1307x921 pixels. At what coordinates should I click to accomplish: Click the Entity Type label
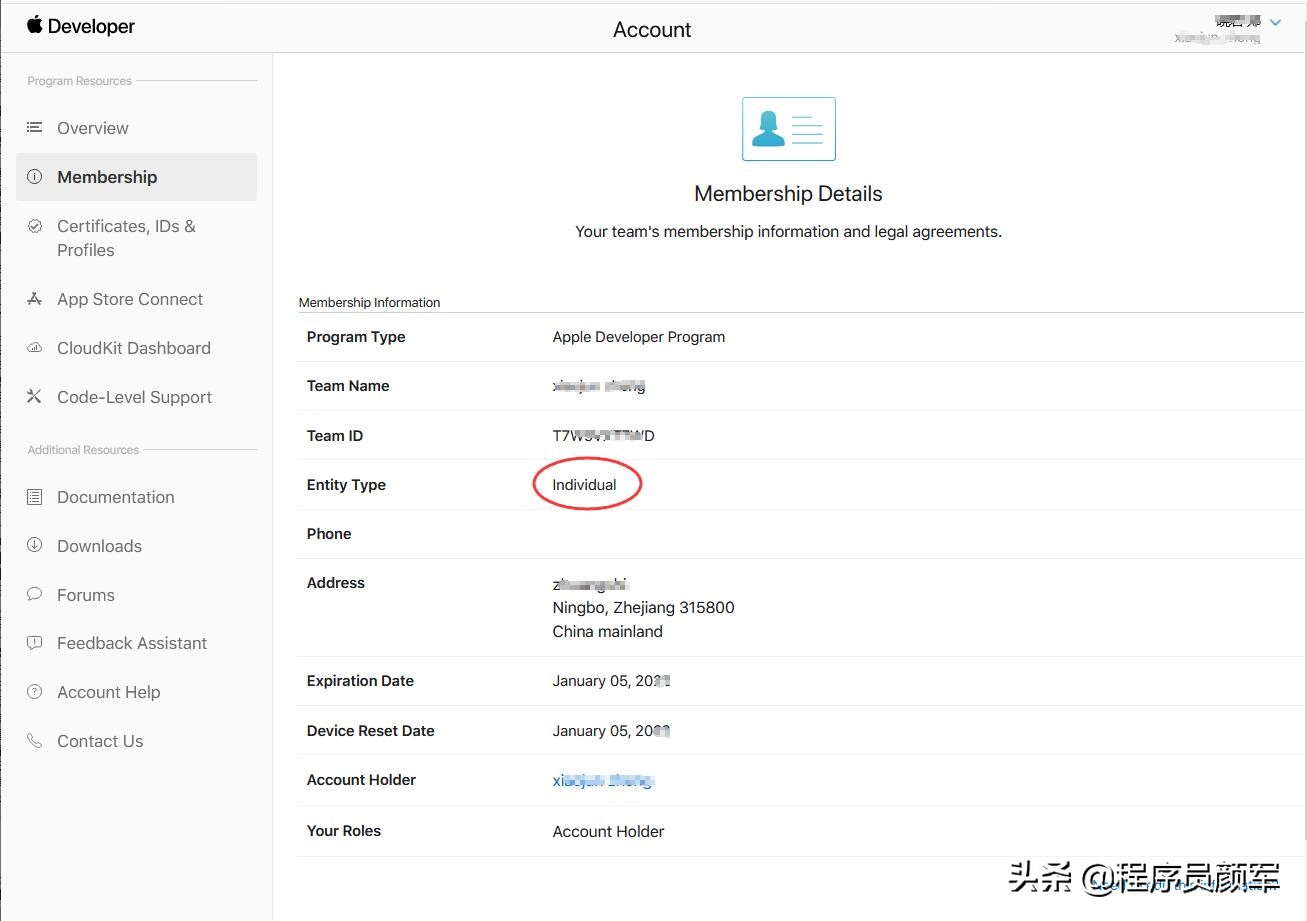tap(346, 485)
